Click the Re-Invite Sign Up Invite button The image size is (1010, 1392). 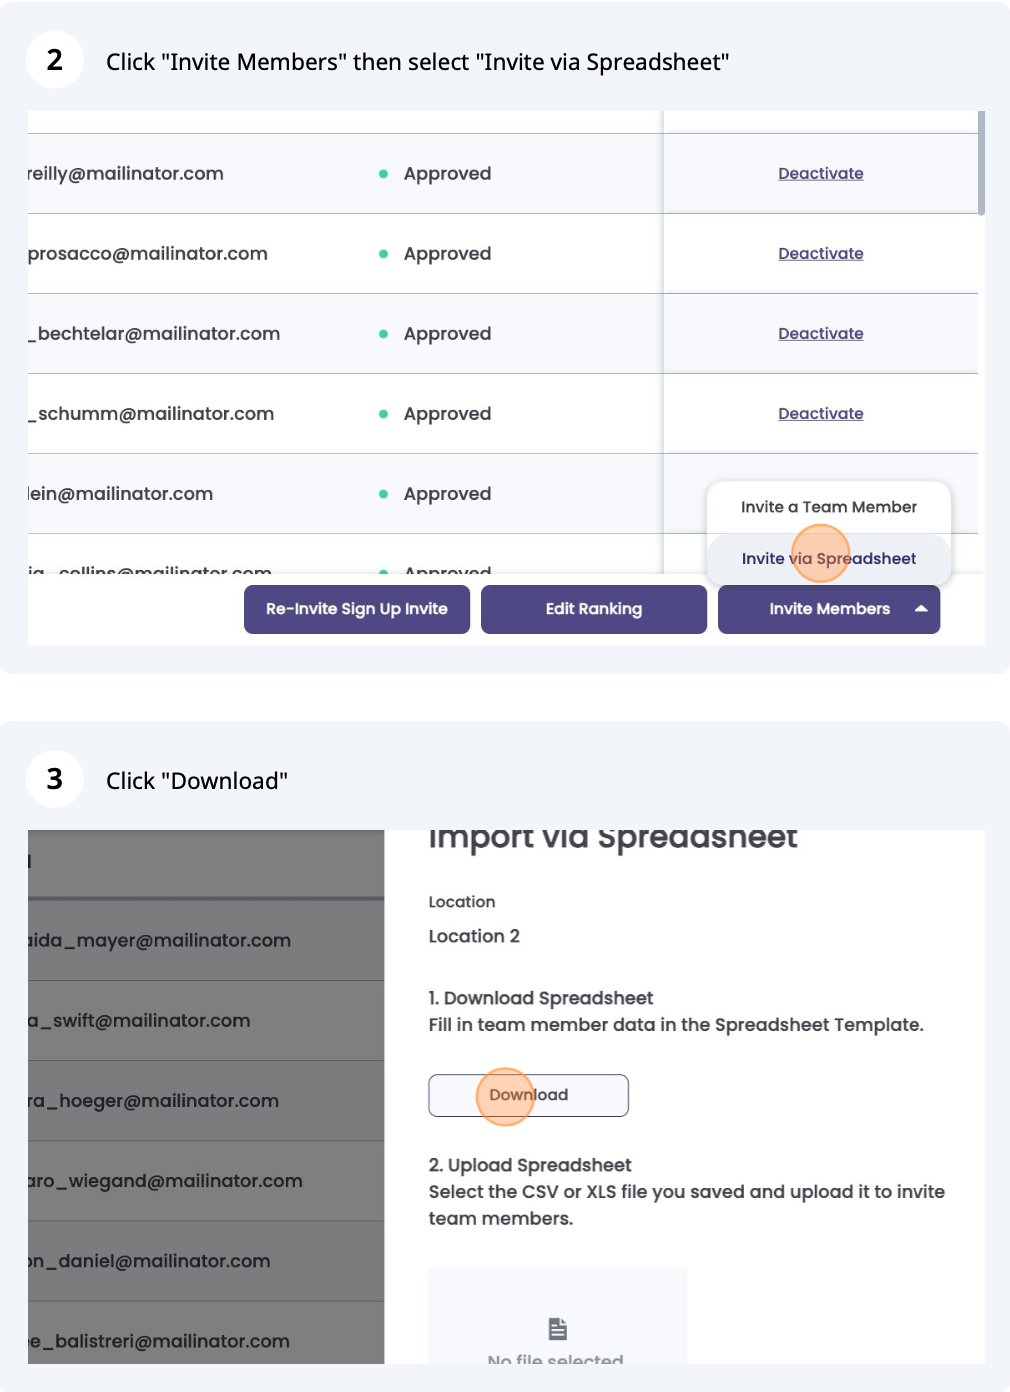tap(356, 609)
